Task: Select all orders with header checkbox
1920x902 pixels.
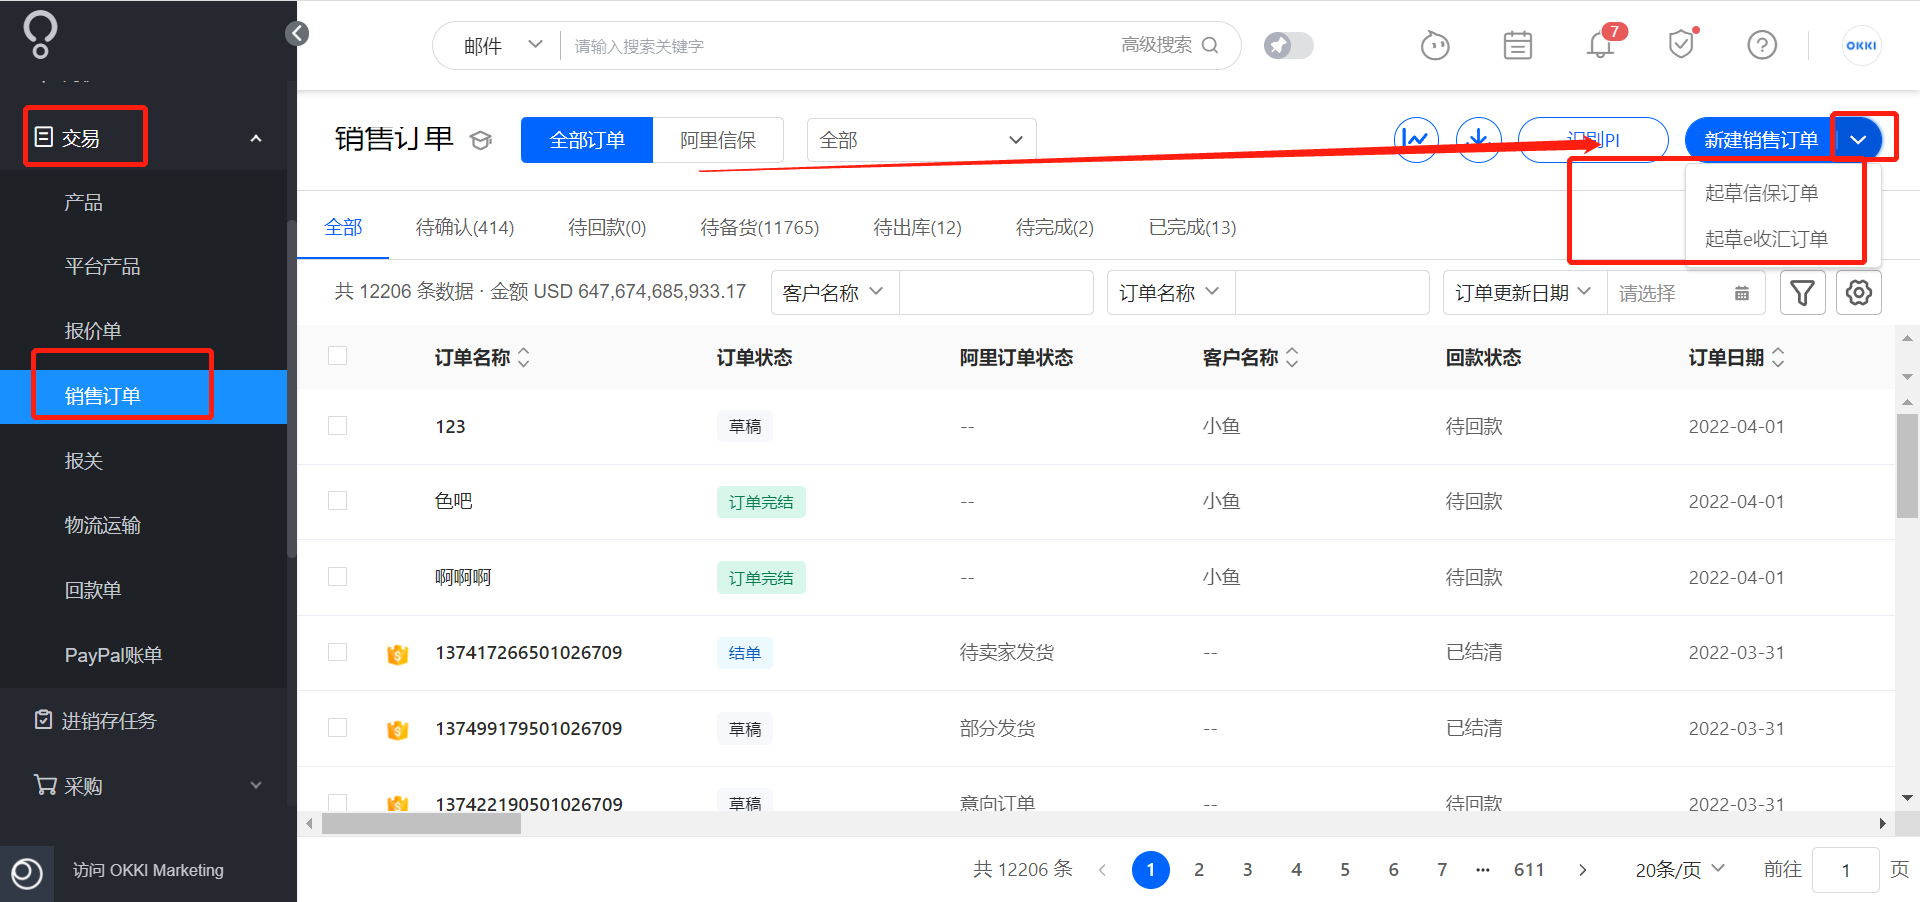Action: tap(338, 356)
